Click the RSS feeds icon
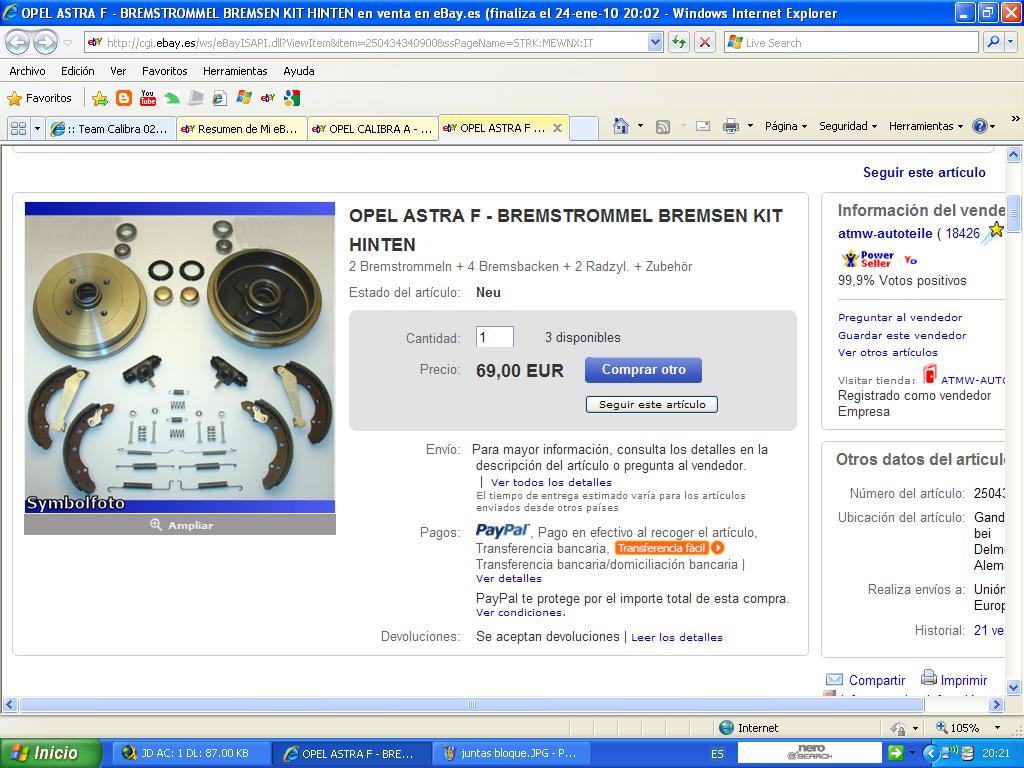This screenshot has width=1024, height=768. pyautogui.click(x=663, y=127)
